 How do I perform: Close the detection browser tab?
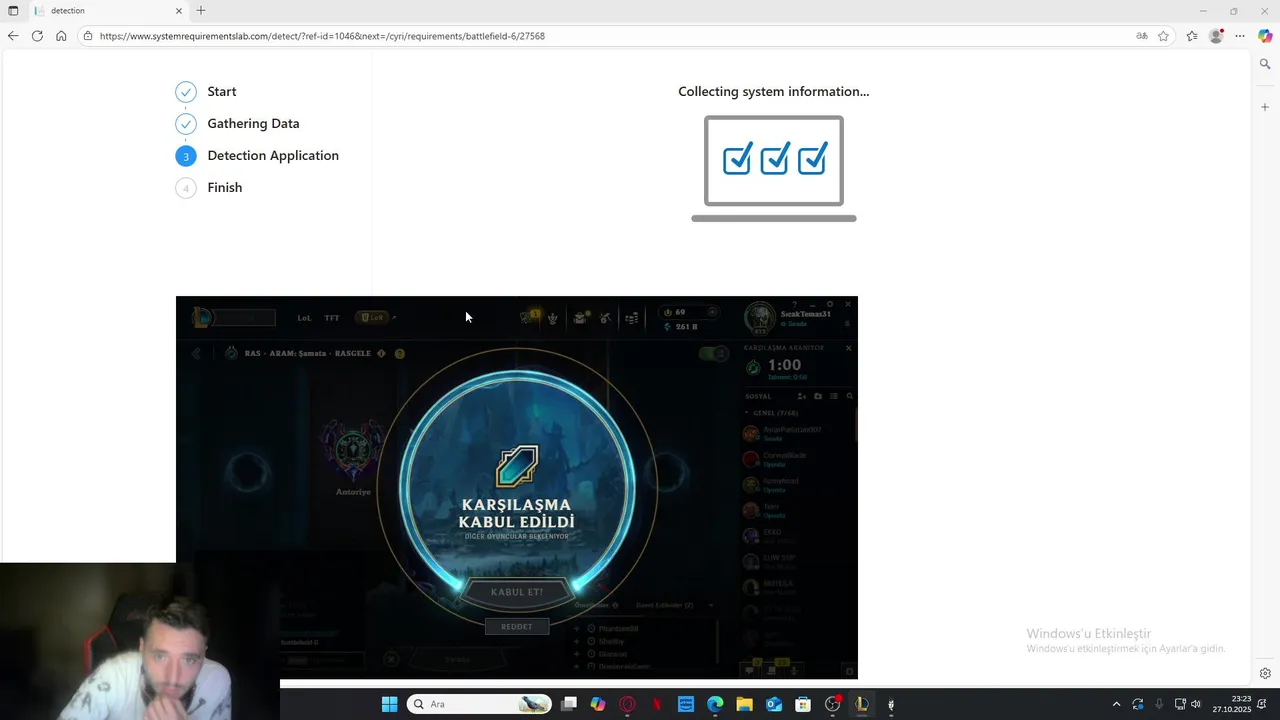179,11
